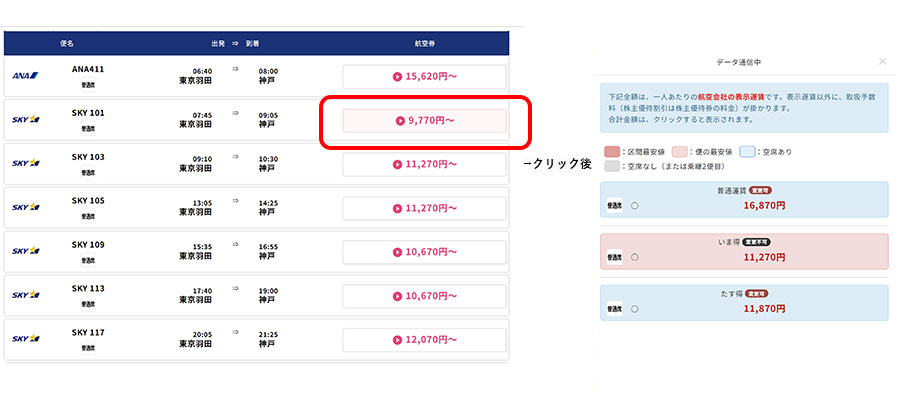Click the Skymark logo in the SKY 105 row

click(x=25, y=207)
